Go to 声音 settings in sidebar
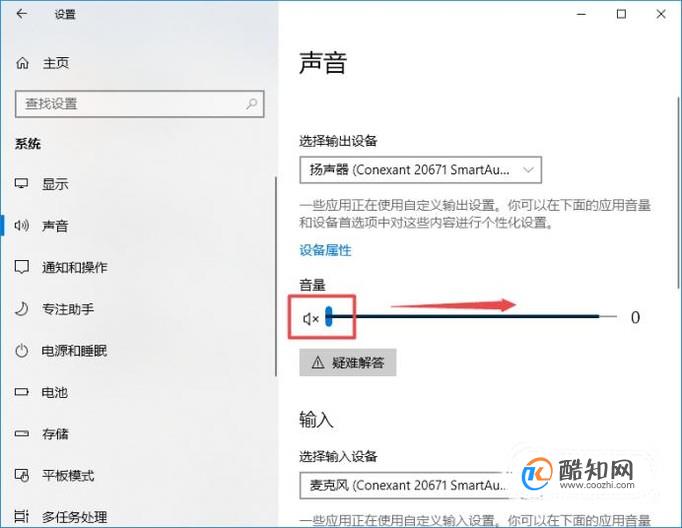The image size is (682, 528). [x=55, y=226]
